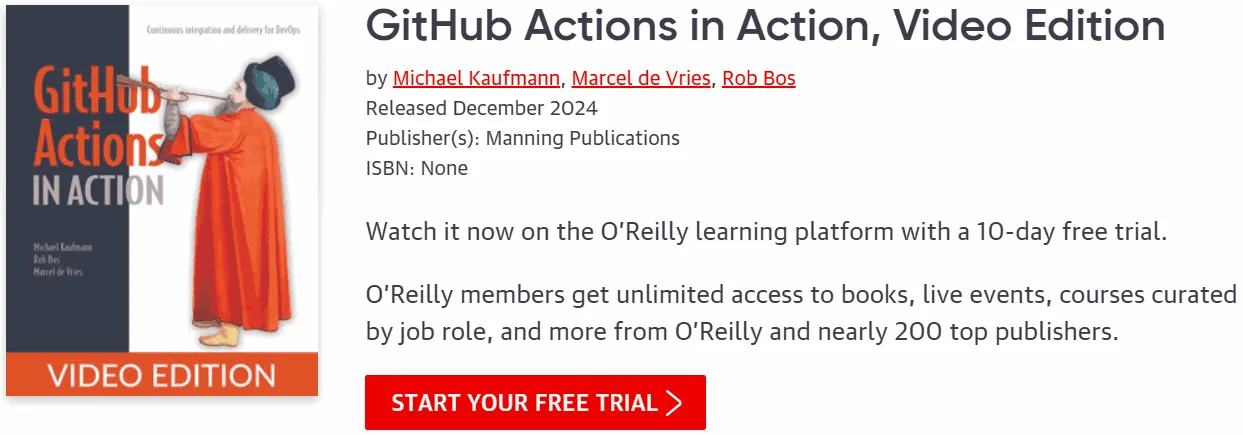Click the orange VIDEO EDITION banner on the cover
Viewport: 1243px width, 435px height.
click(162, 375)
